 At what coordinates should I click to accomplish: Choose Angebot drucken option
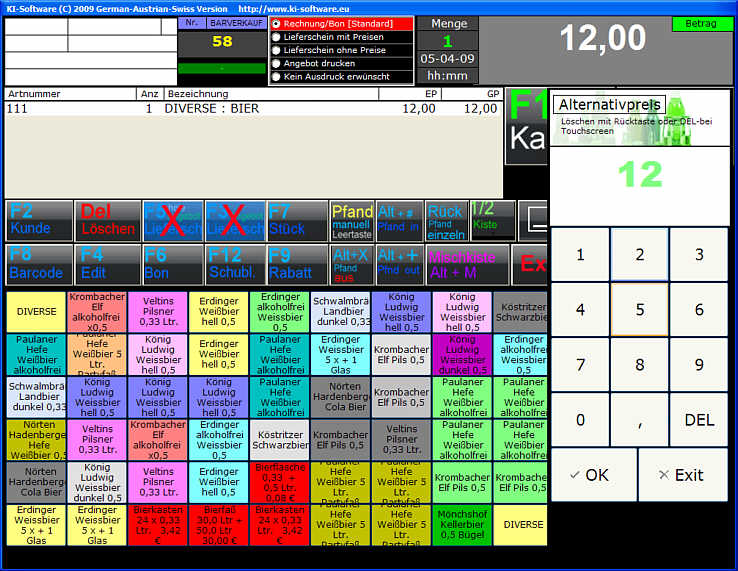[341, 63]
